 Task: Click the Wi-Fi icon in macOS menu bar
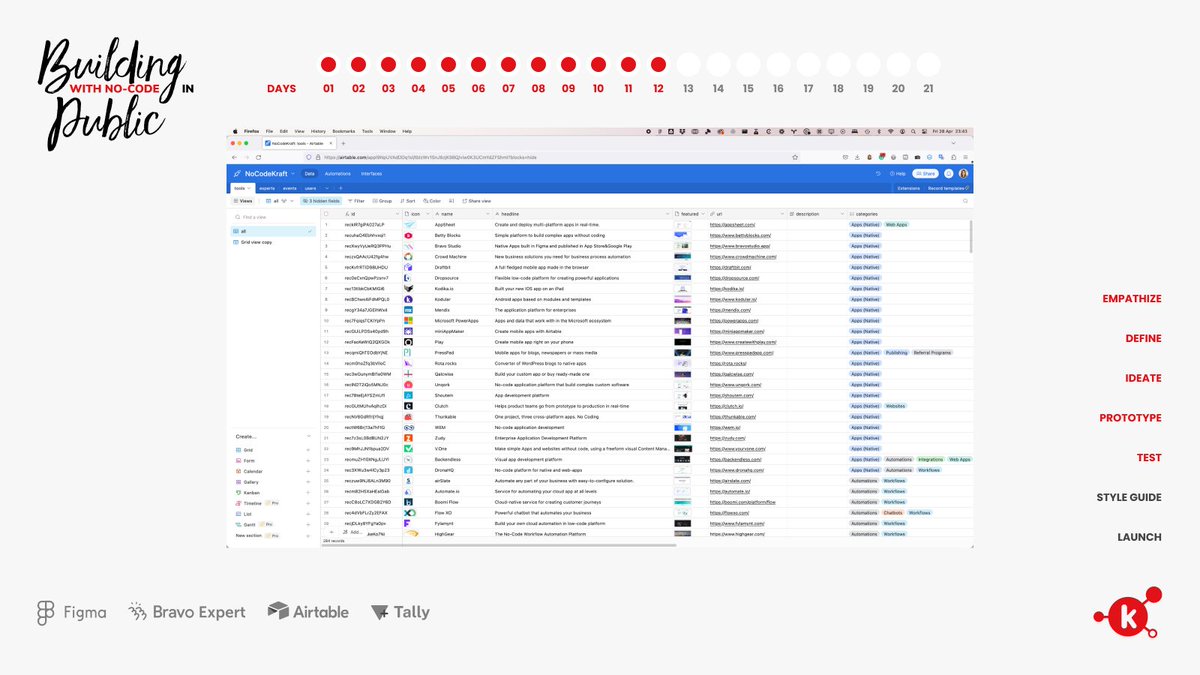[x=890, y=131]
